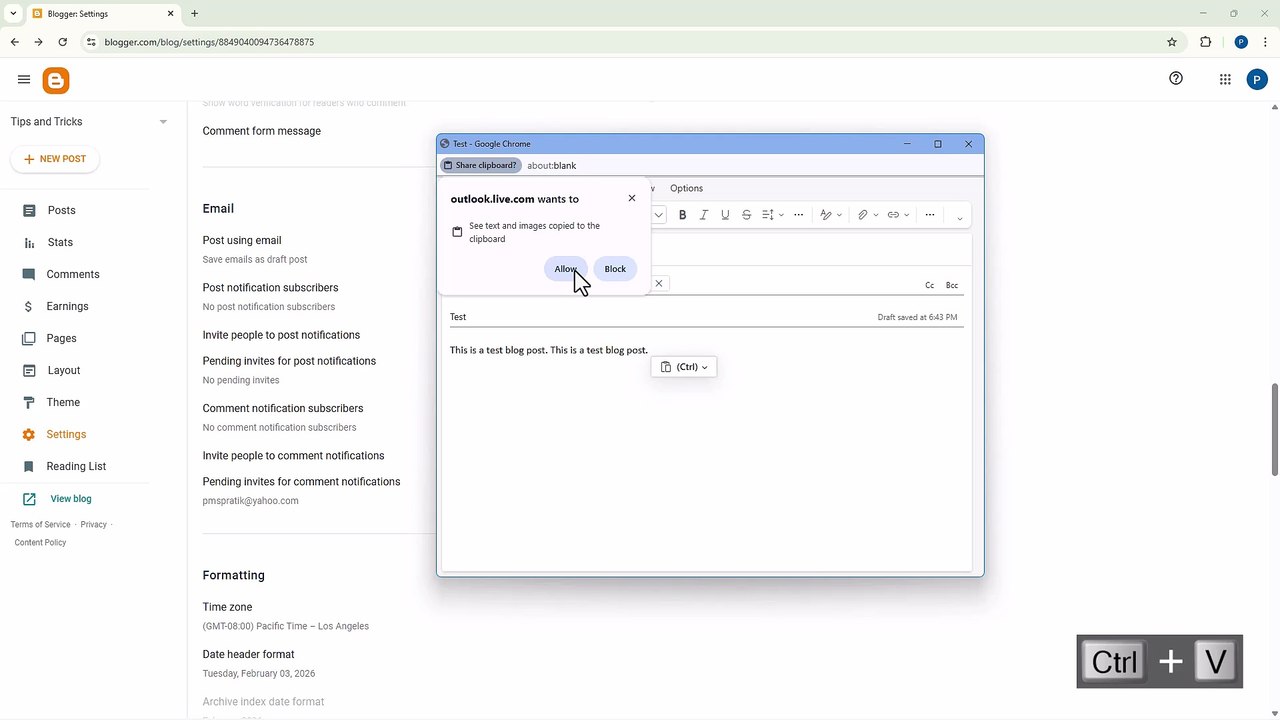Click the NEW POST button
Screen dimensions: 1280x720
[55, 159]
